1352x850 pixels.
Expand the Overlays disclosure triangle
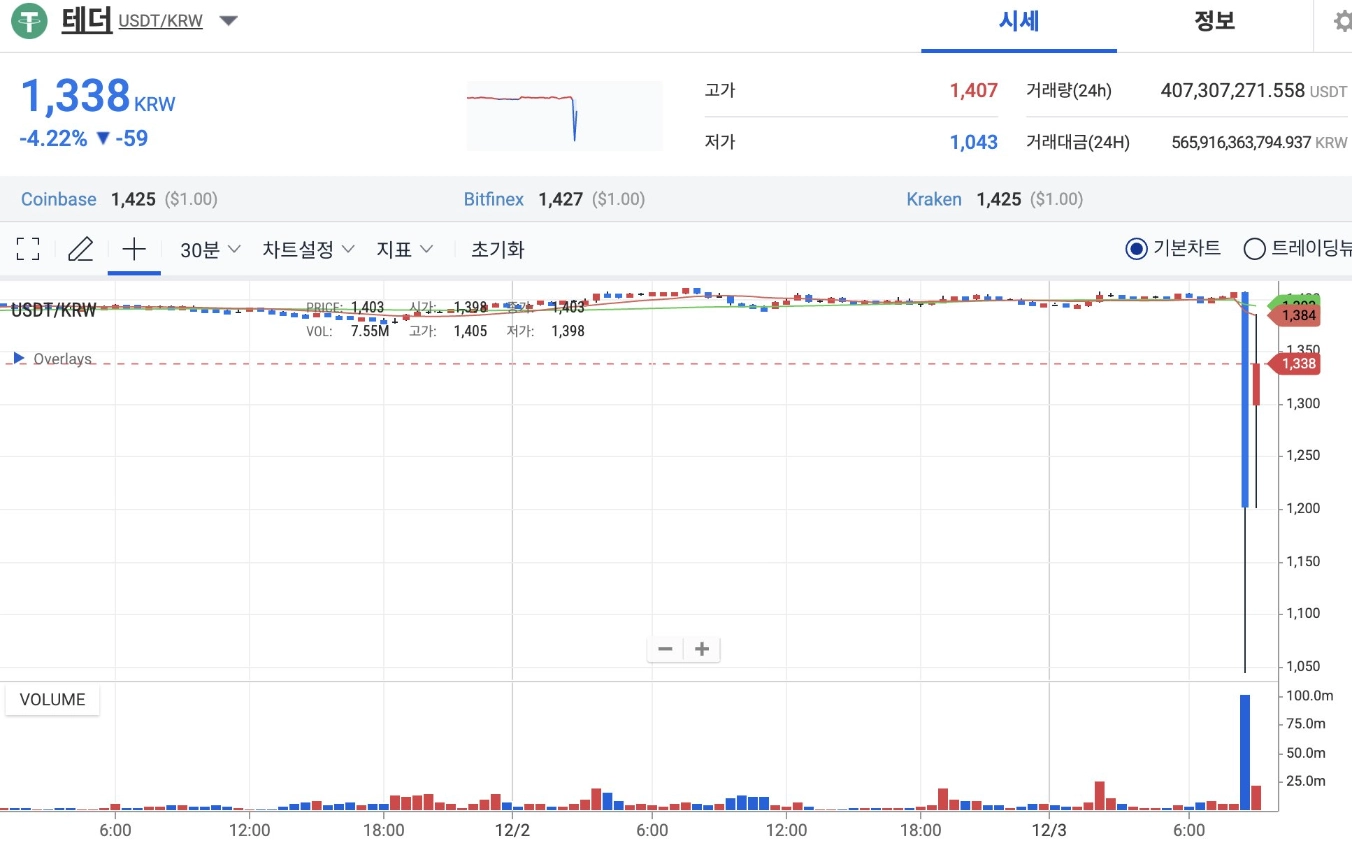click(19, 358)
